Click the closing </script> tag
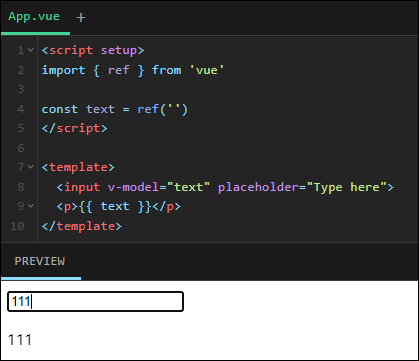 click(75, 128)
